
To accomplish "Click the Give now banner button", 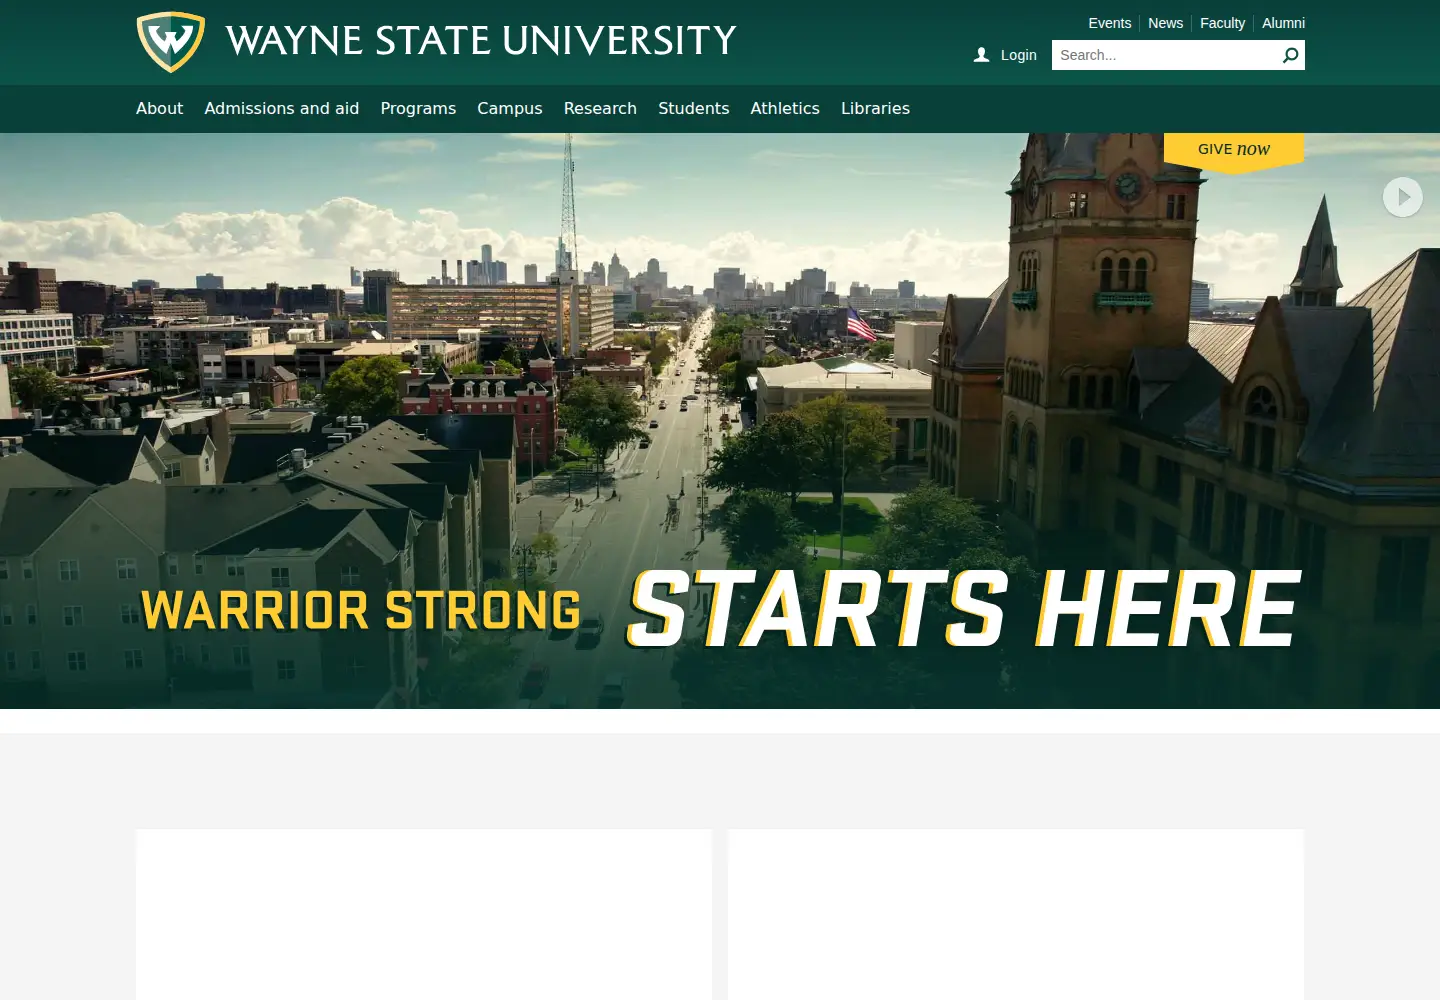I will pyautogui.click(x=1234, y=151).
